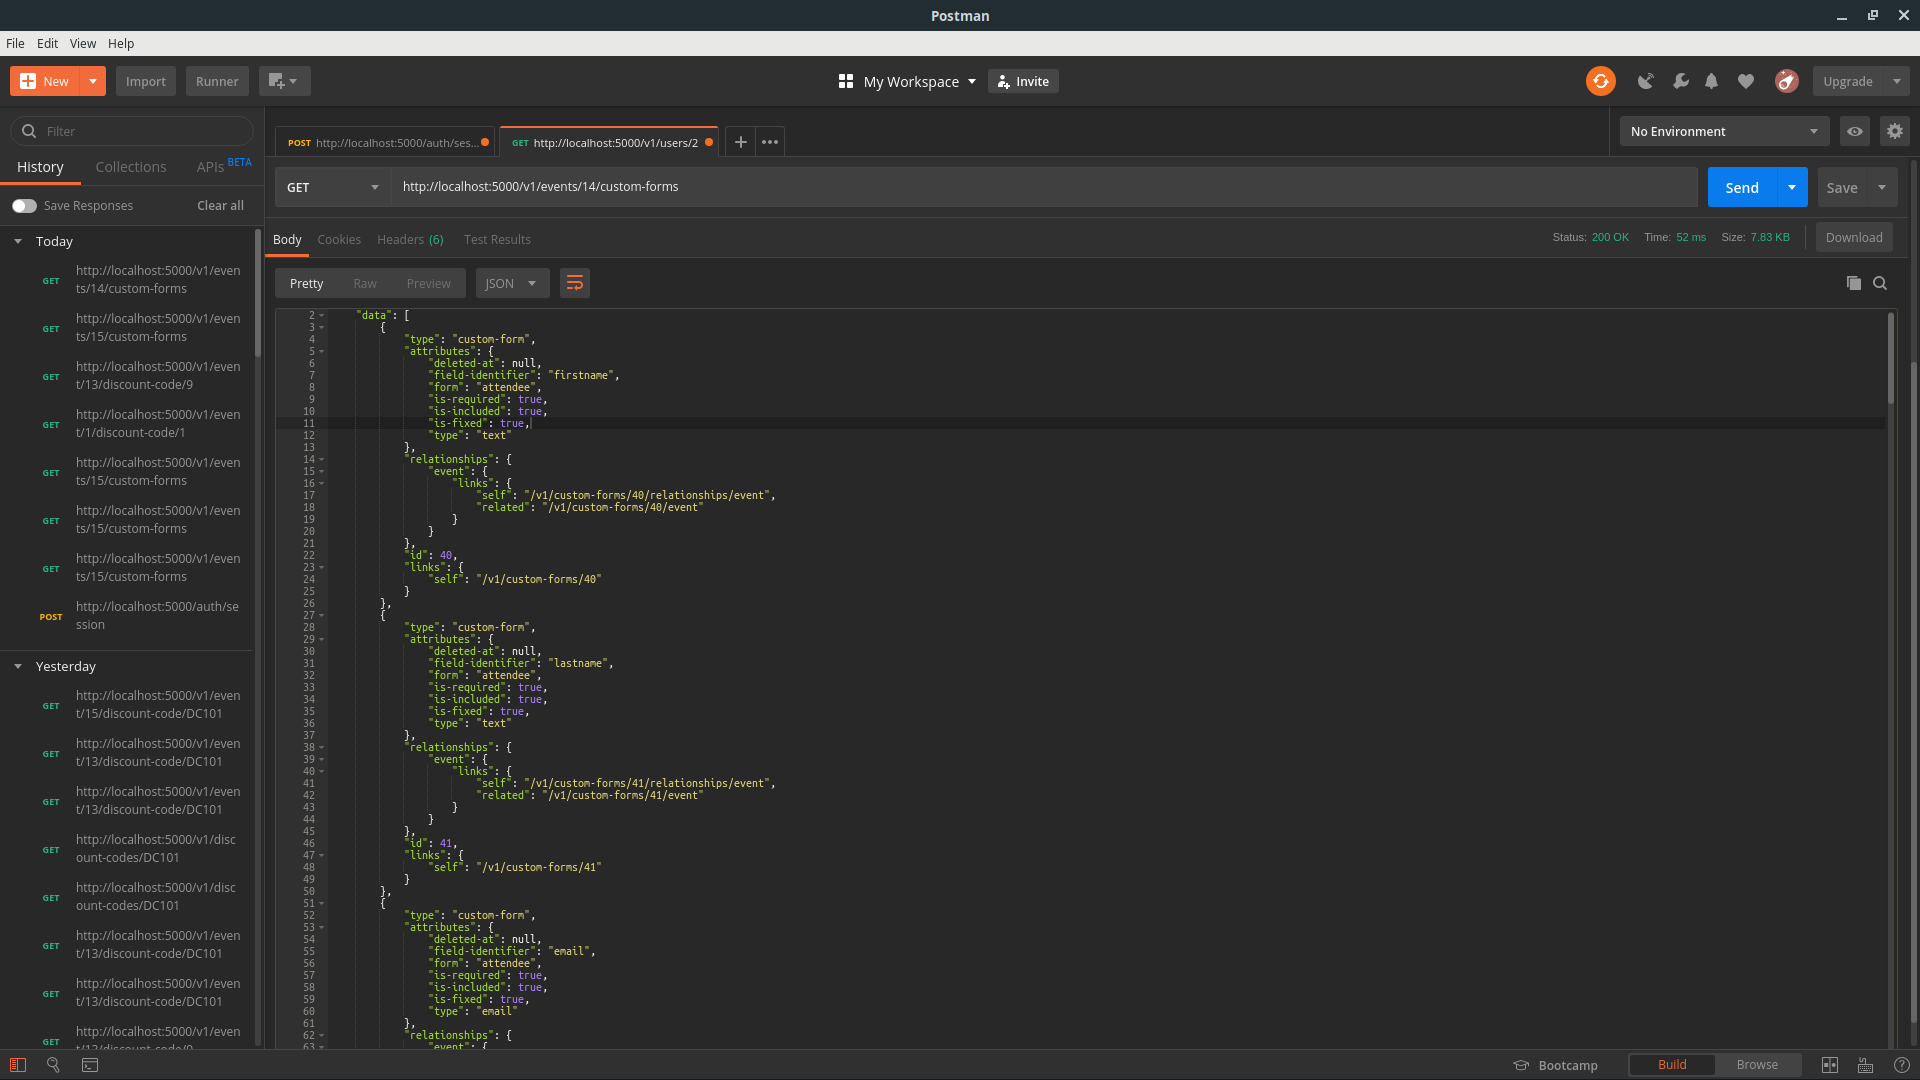Open the Postman console icon

click(90, 1065)
